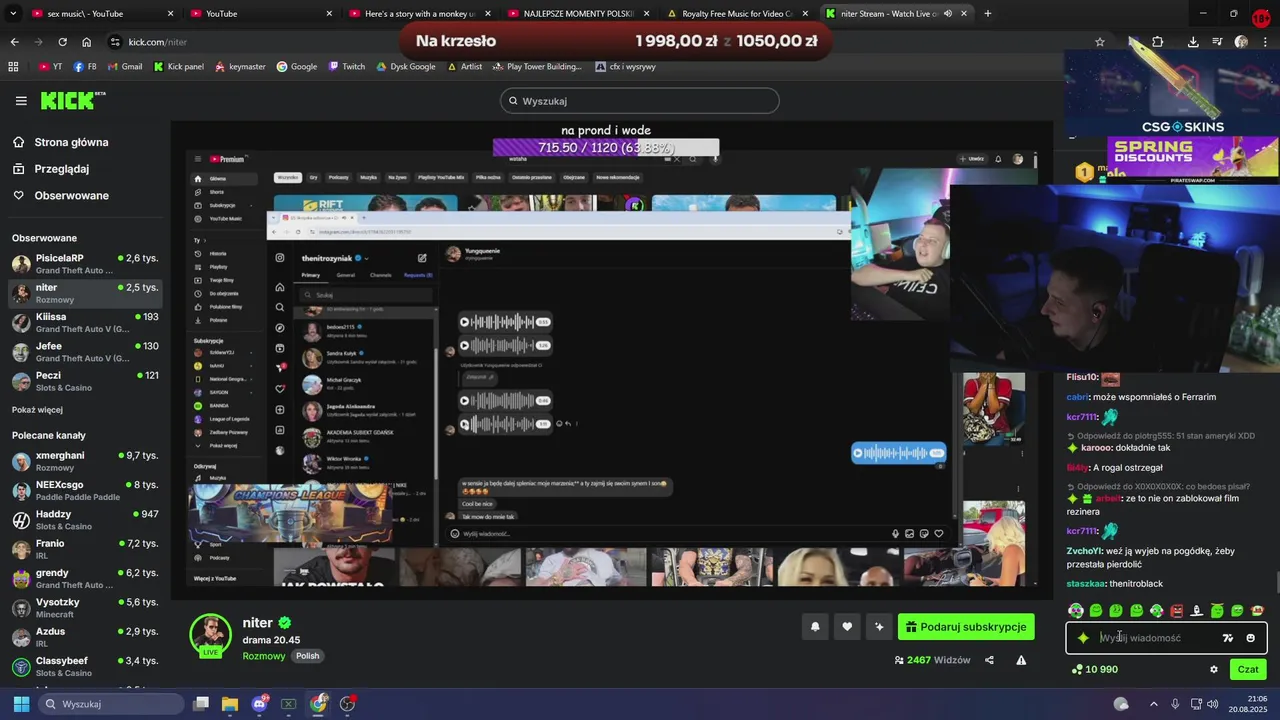The height and width of the screenshot is (720, 1280).
Task: Open browser downloads
Action: pos(1193,42)
